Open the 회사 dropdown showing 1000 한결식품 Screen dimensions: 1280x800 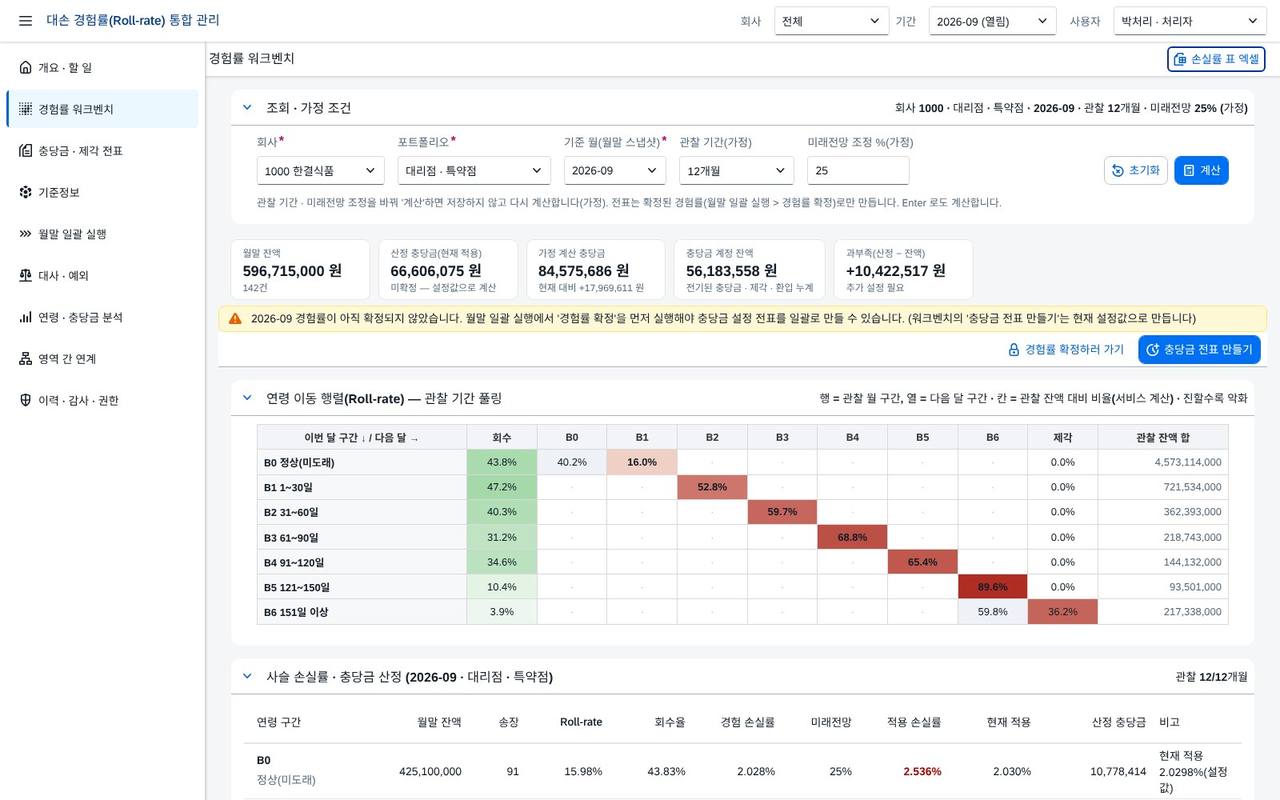click(x=321, y=171)
